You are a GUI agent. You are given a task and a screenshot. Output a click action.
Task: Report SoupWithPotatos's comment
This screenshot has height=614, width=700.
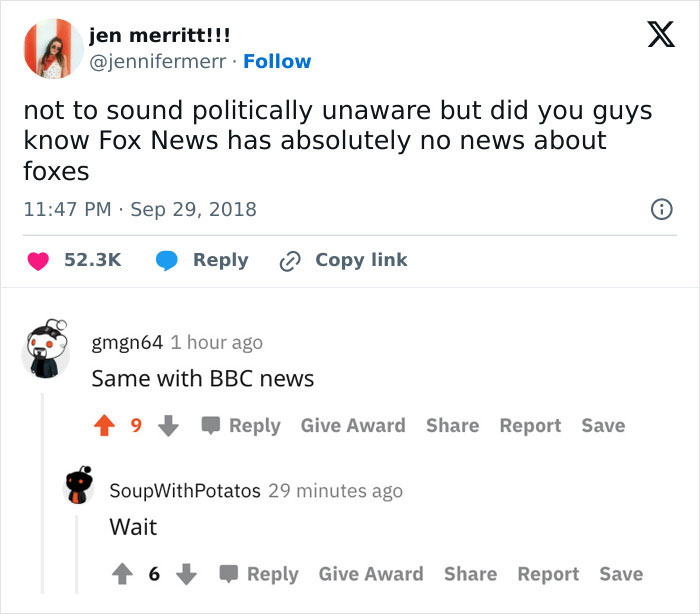pos(548,574)
